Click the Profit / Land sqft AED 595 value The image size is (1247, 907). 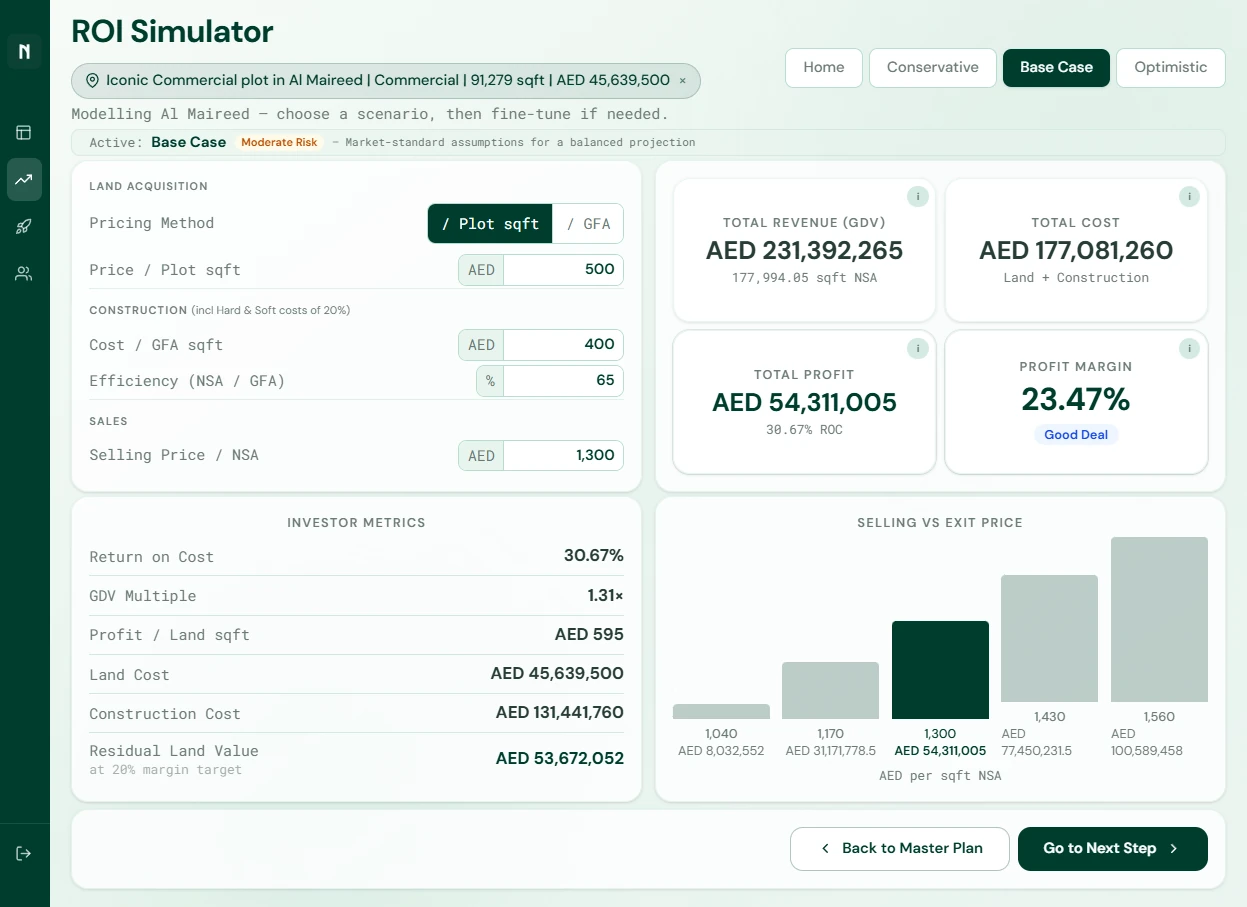tap(589, 635)
